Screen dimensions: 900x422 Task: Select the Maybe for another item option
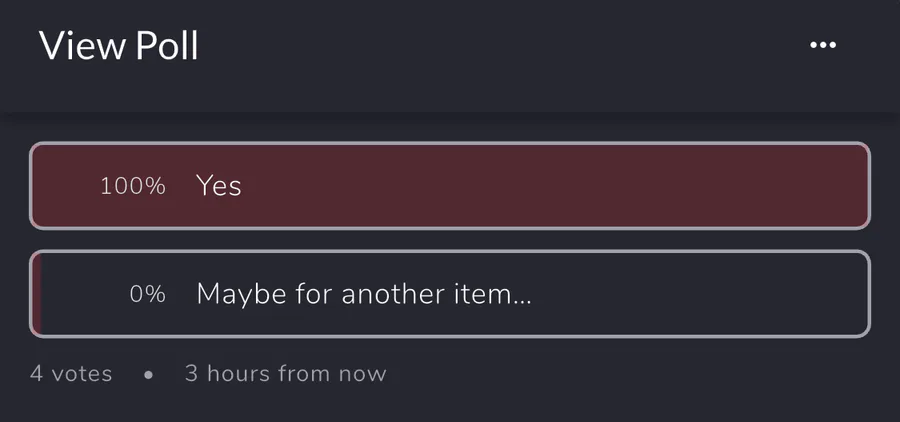[x=450, y=294]
